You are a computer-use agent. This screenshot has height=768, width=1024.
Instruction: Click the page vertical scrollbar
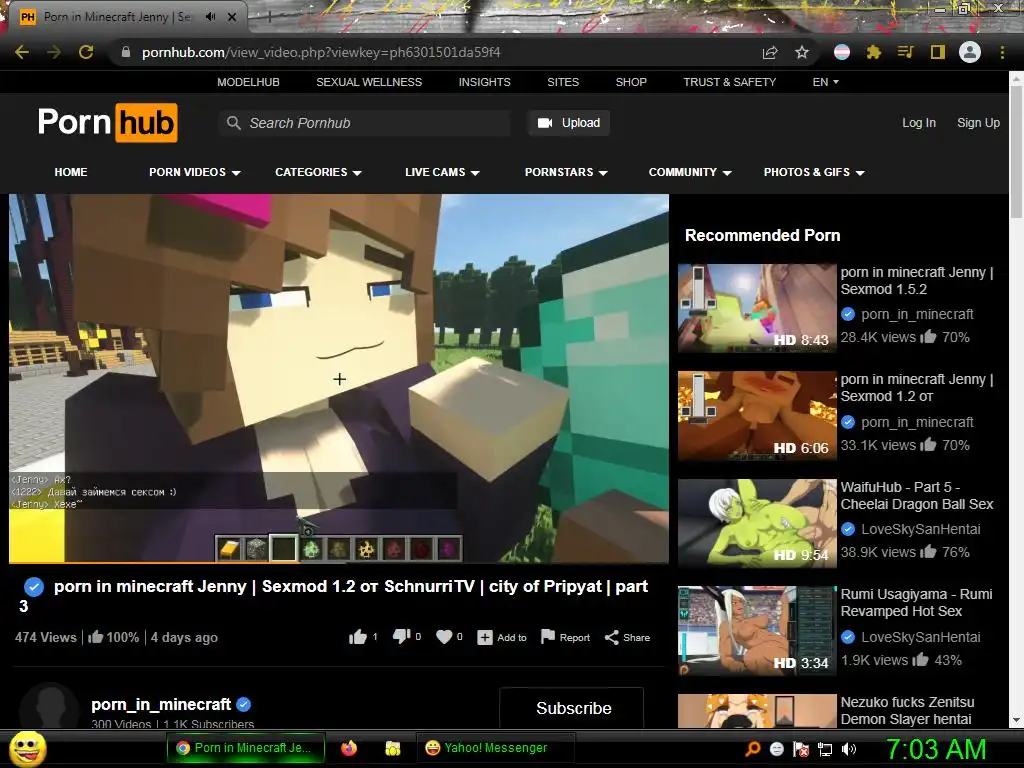point(1016,152)
